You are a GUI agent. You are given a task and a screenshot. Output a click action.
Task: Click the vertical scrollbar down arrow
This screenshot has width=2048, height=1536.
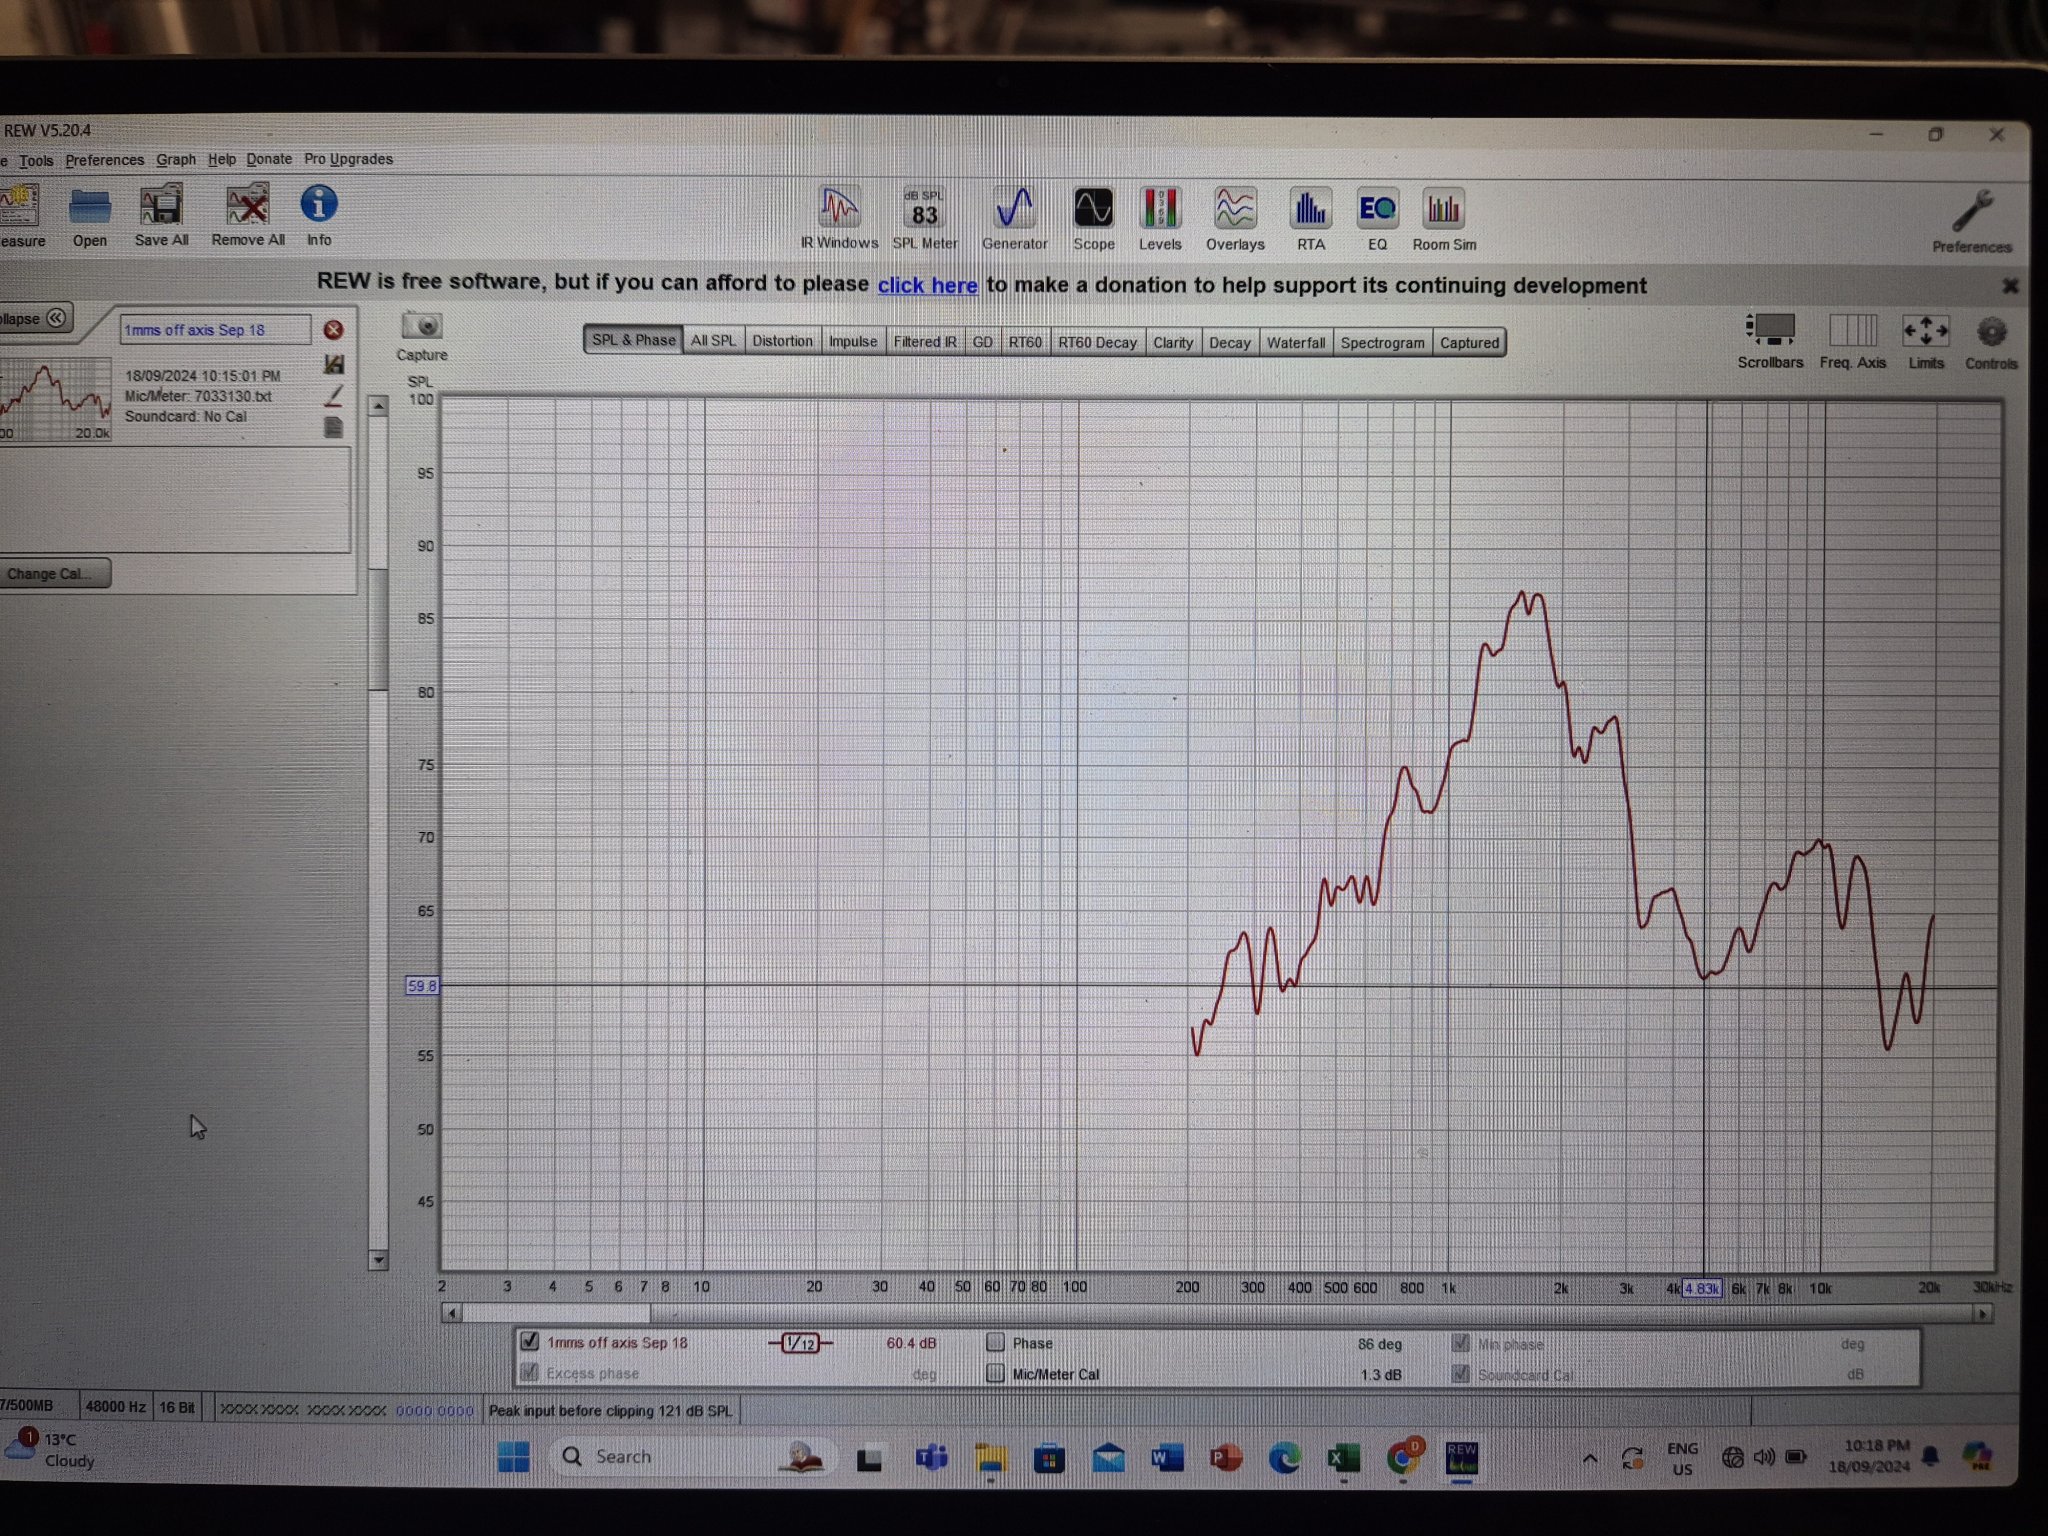[378, 1260]
